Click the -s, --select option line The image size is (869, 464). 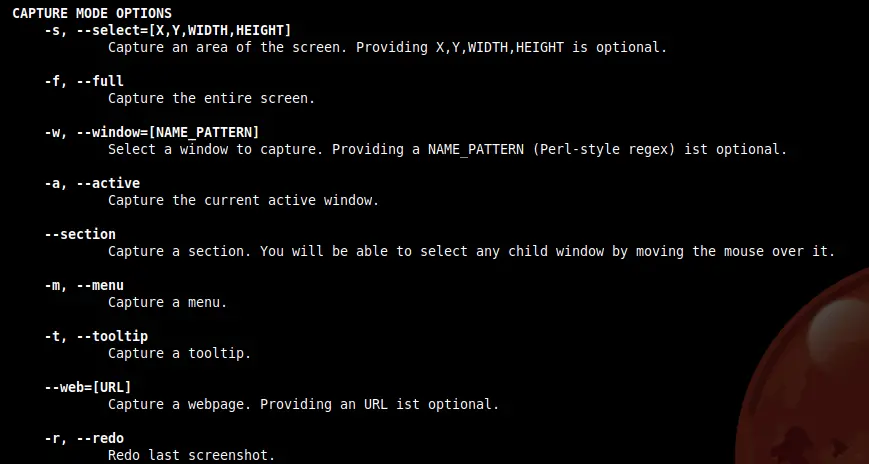tap(168, 30)
